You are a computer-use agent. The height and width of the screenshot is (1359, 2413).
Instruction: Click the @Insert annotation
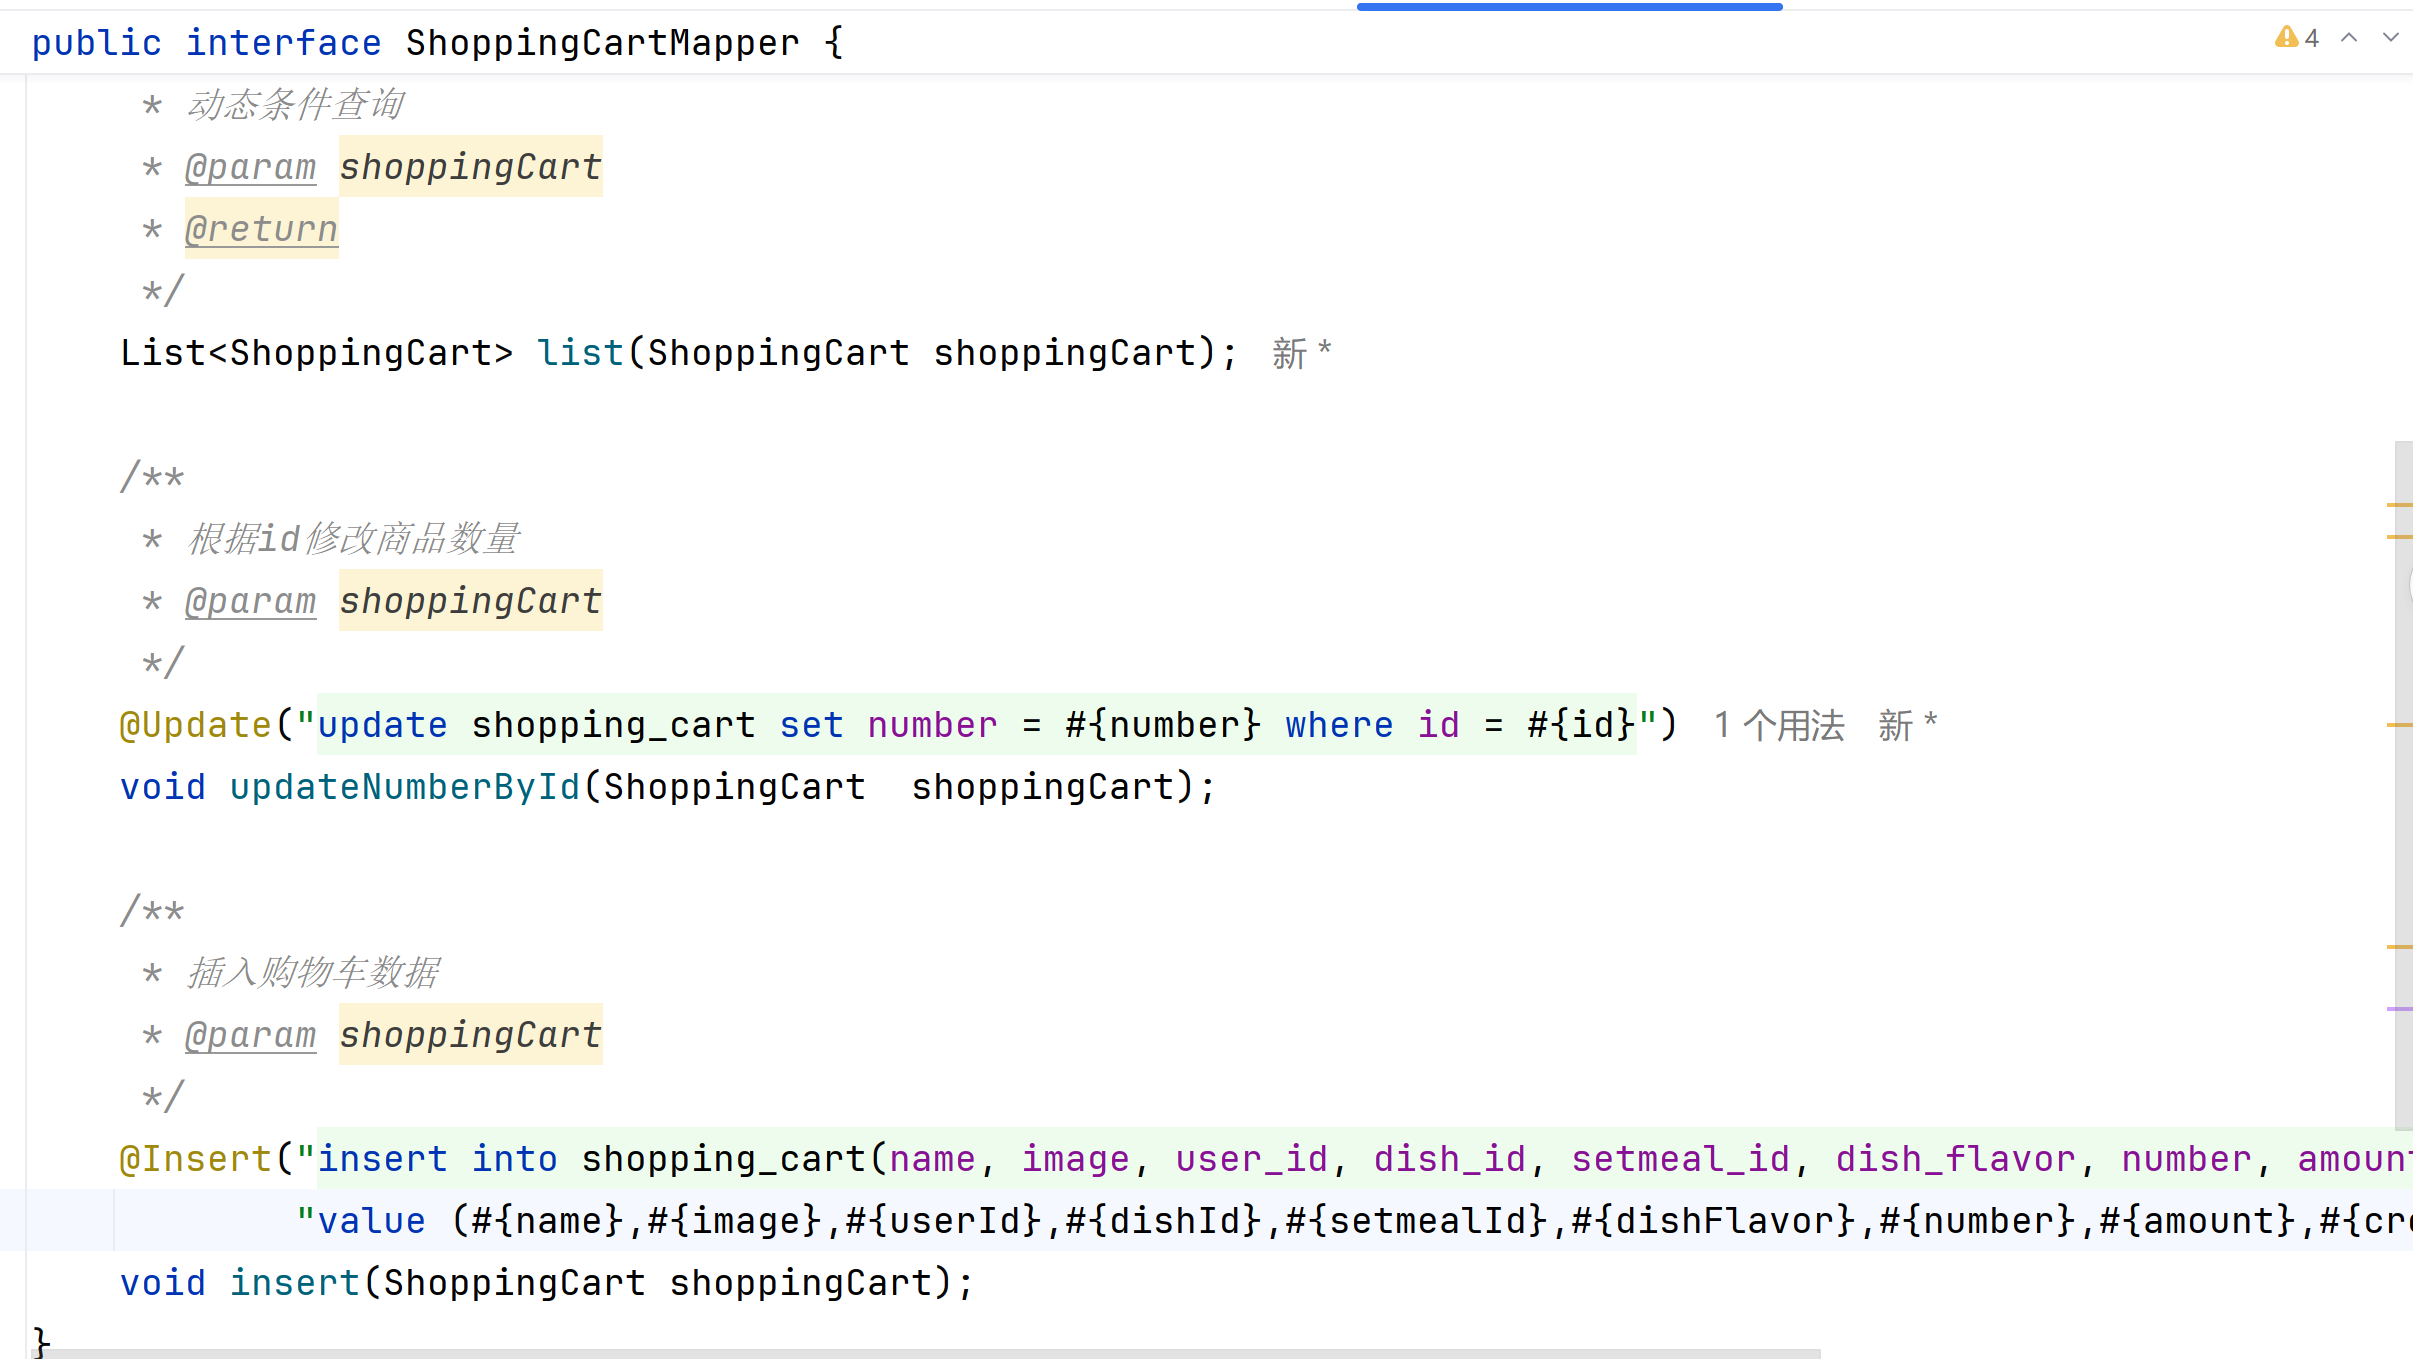[x=195, y=1159]
